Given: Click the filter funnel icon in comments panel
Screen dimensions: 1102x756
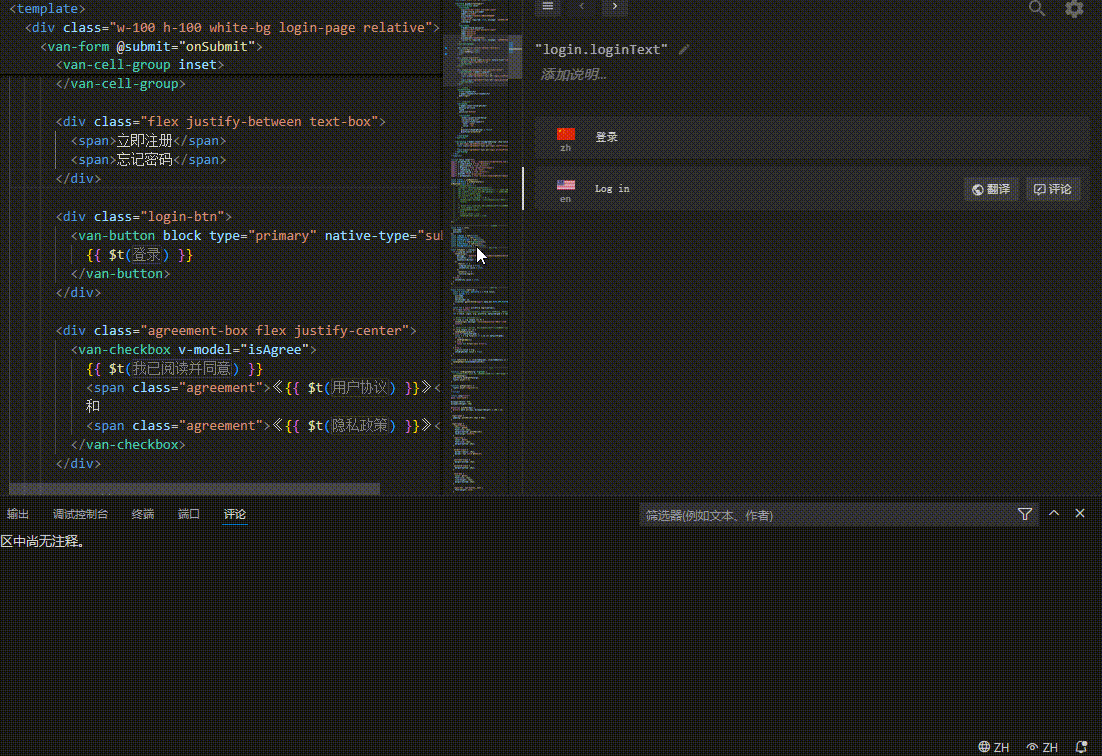Looking at the screenshot, I should coord(1025,514).
